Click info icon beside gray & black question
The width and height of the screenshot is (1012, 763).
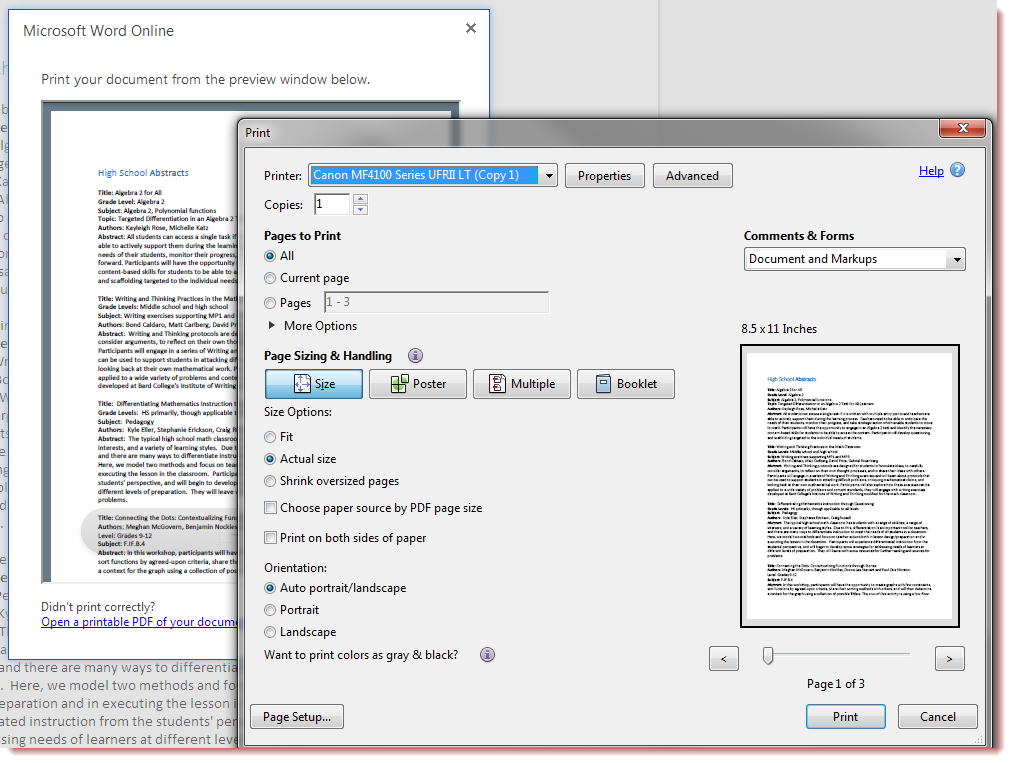click(x=487, y=655)
